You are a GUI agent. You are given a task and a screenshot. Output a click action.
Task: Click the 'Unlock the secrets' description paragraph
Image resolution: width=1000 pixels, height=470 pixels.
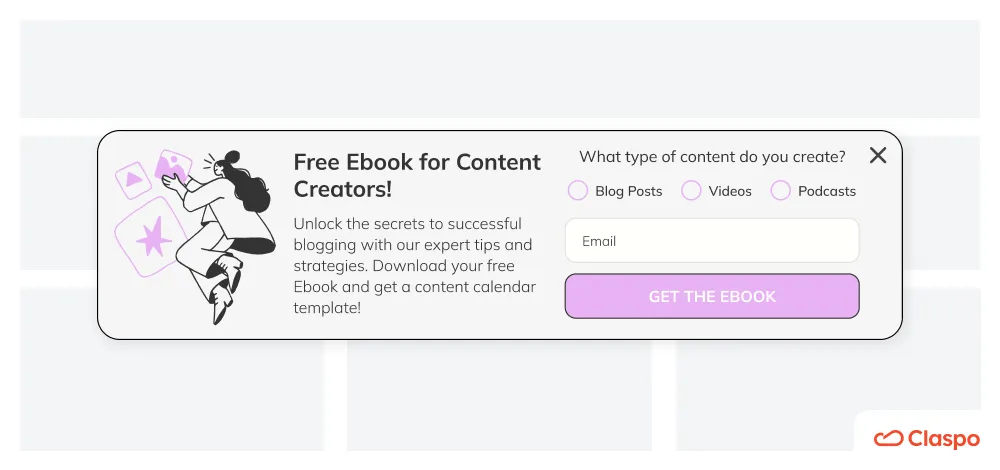[x=415, y=265]
